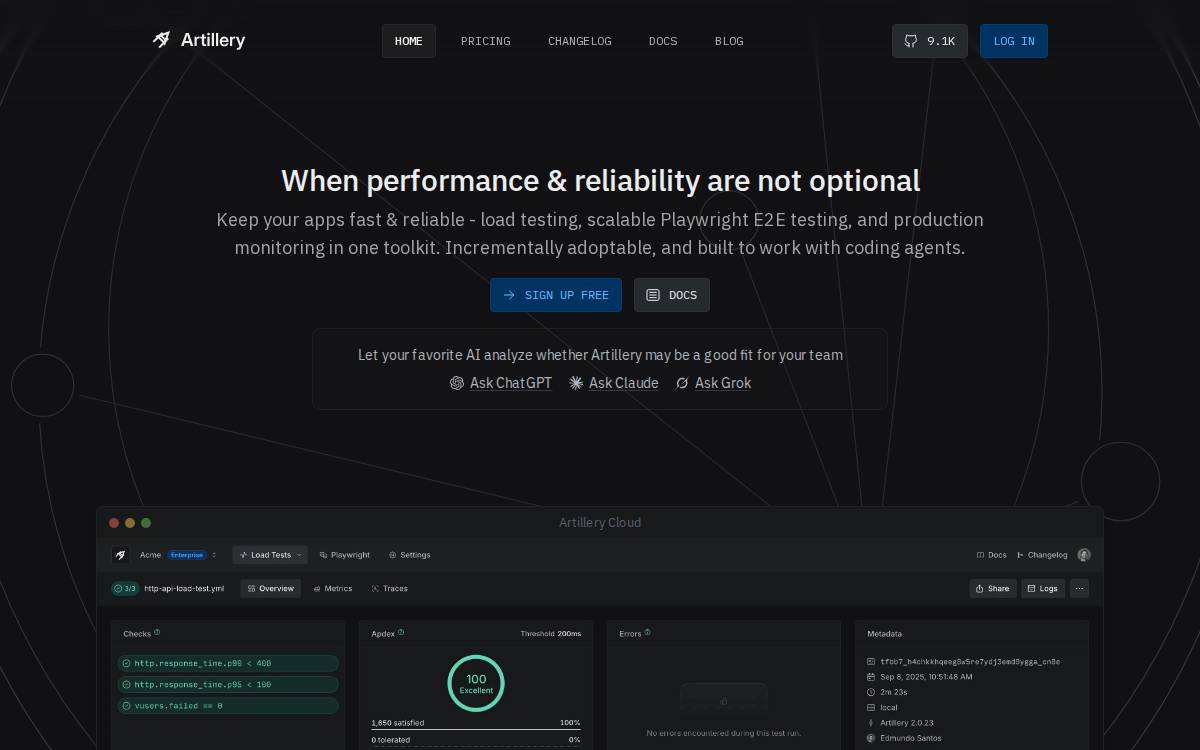Click the Artillery 2.0.23 version entry
The image size is (1200, 750).
coord(907,723)
